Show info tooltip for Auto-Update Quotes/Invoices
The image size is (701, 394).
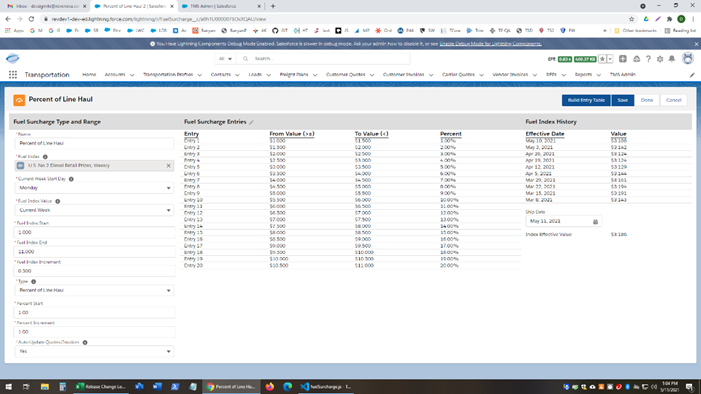85,343
